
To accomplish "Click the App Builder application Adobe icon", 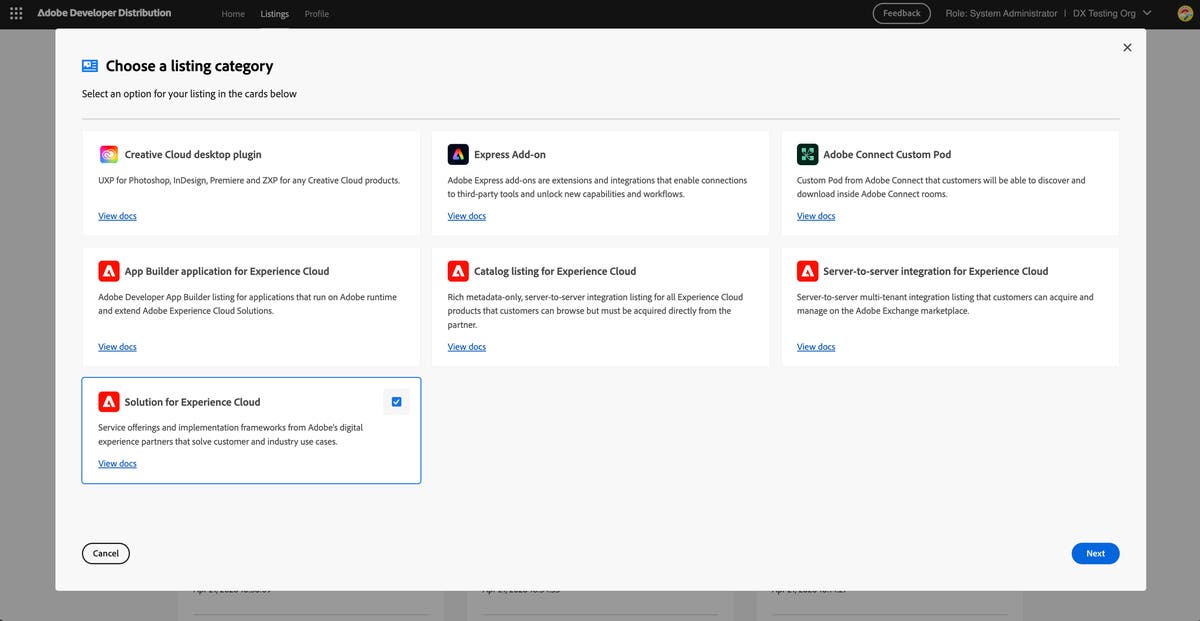I will (x=109, y=271).
